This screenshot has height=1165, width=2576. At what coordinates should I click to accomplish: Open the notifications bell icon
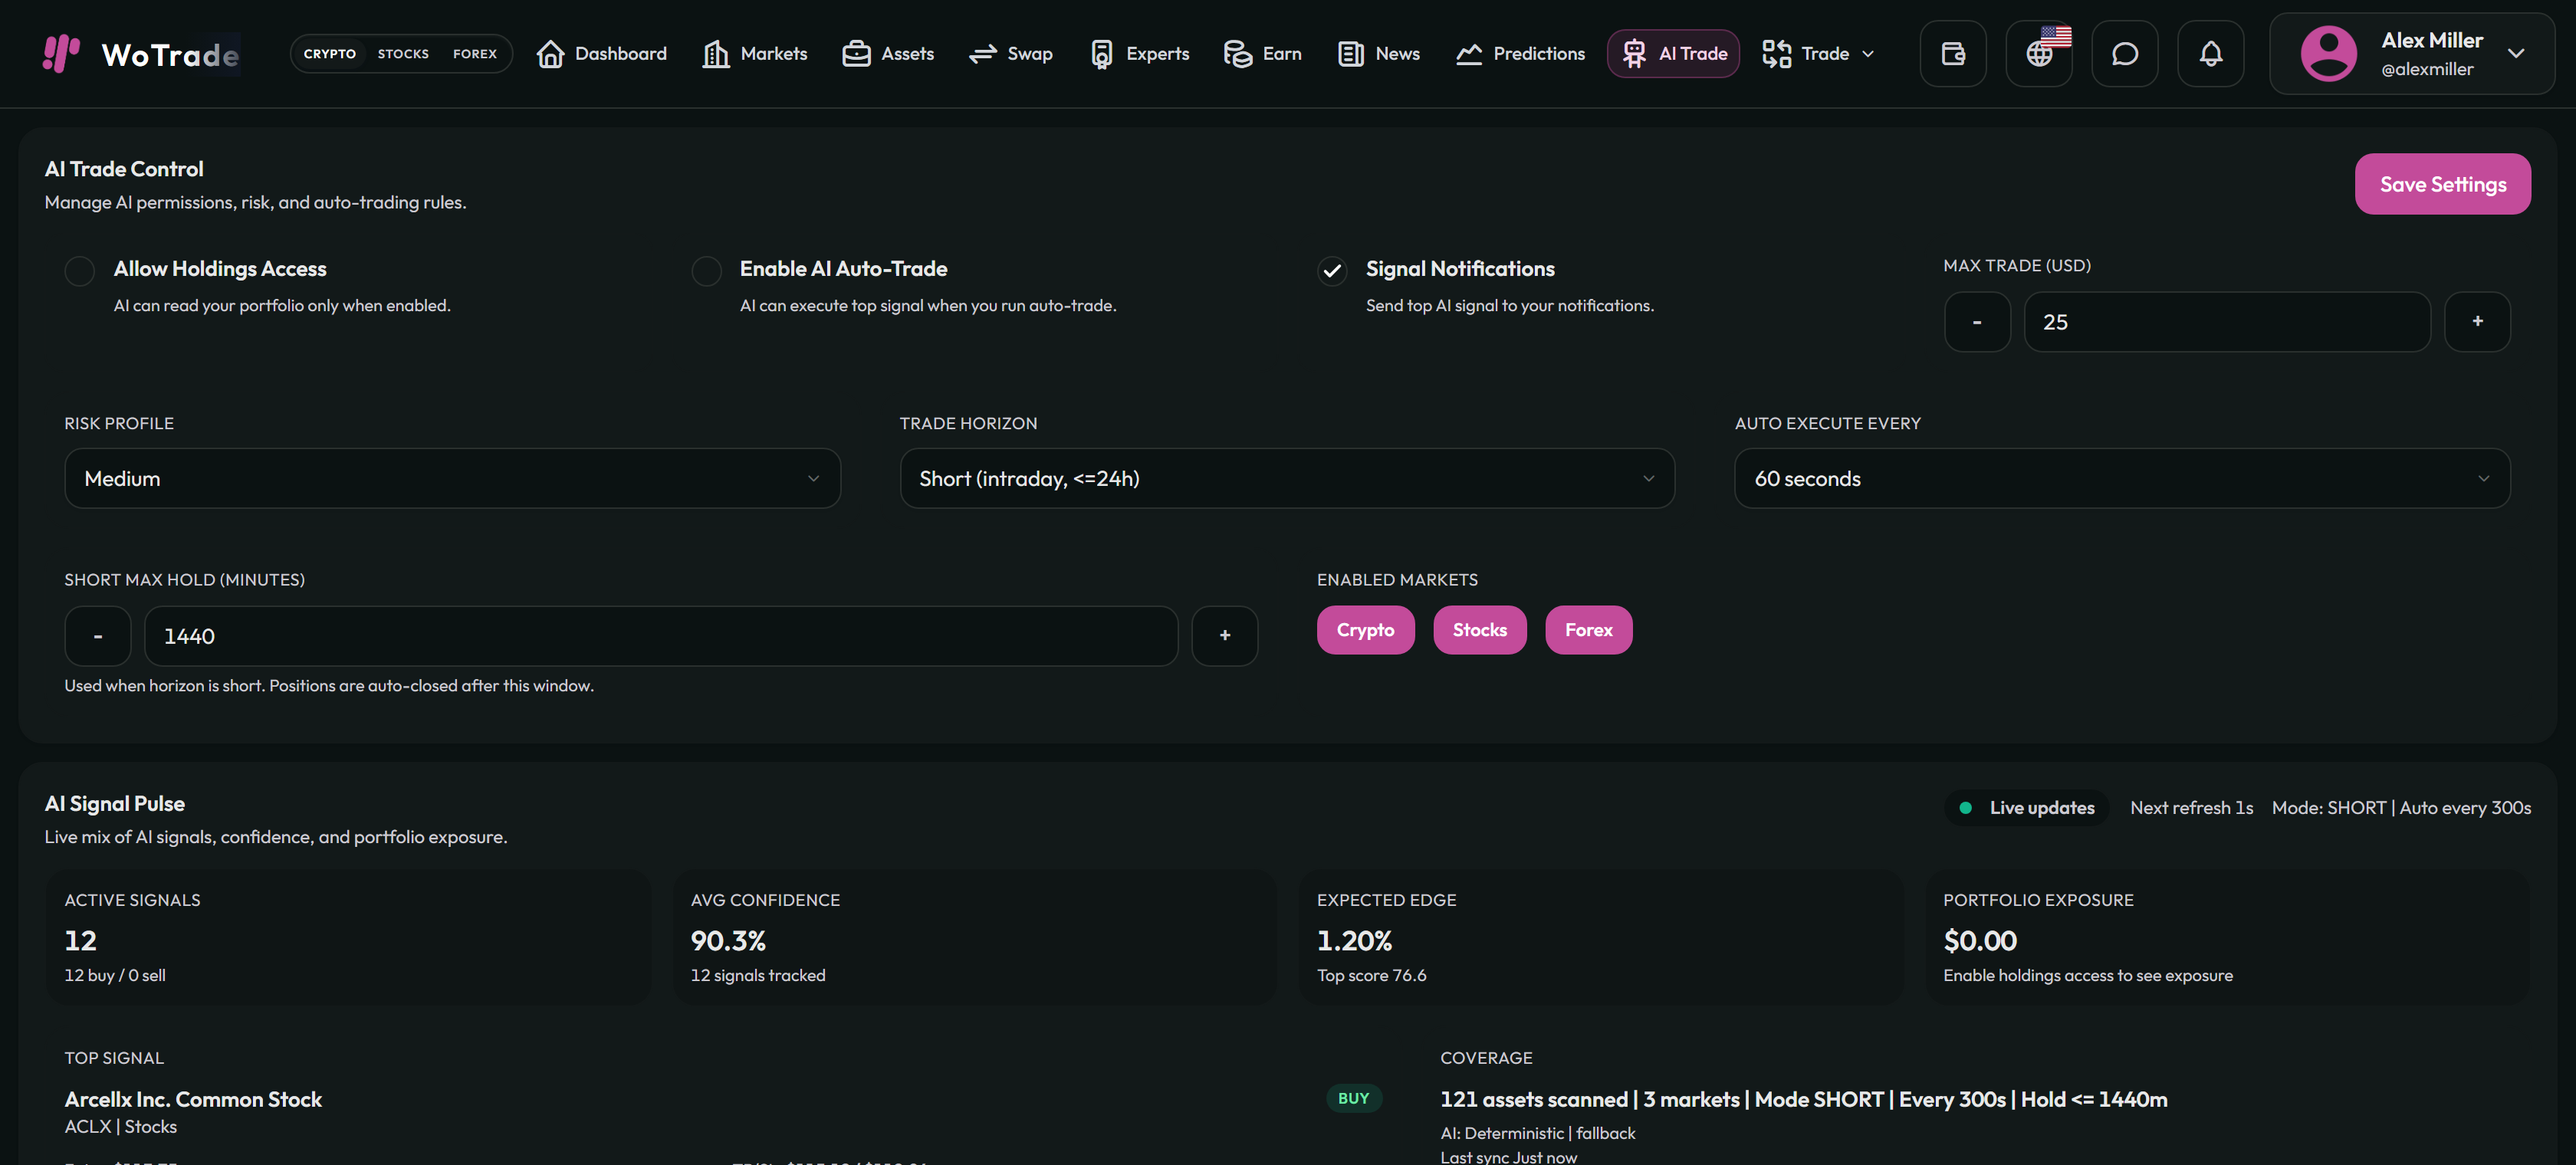tap(2211, 54)
